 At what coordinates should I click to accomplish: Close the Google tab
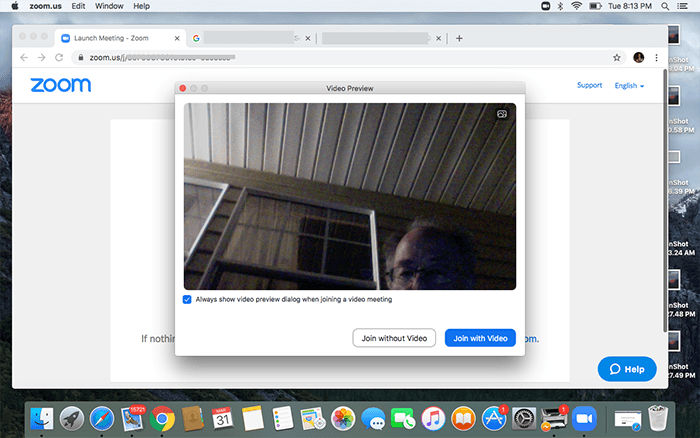coord(308,38)
